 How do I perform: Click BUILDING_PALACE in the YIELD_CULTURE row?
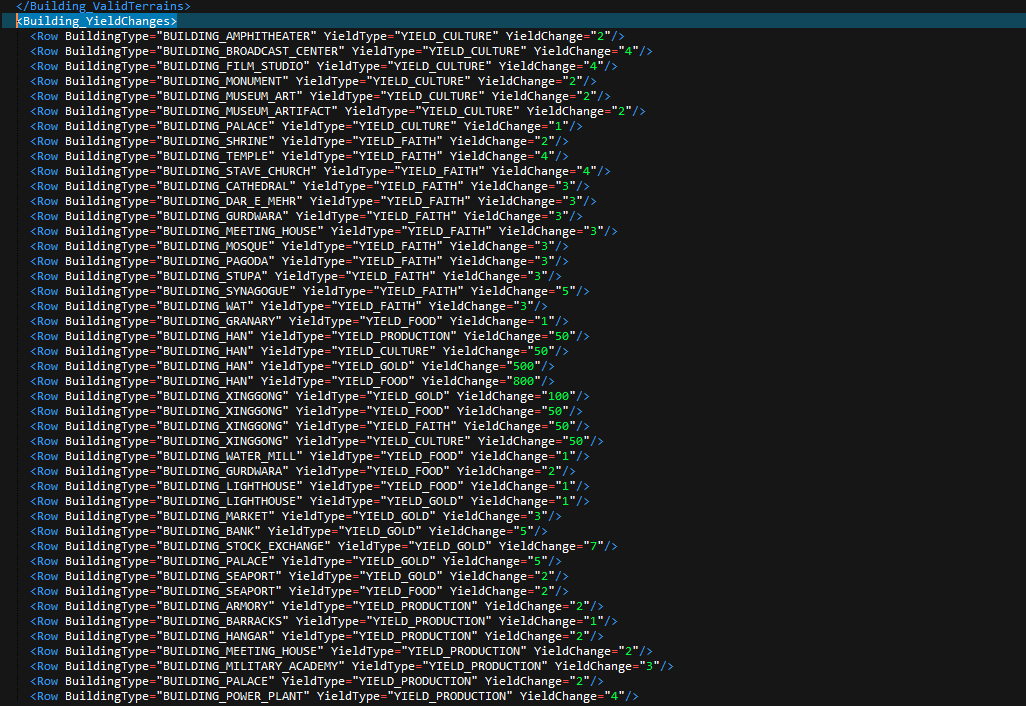(x=215, y=126)
